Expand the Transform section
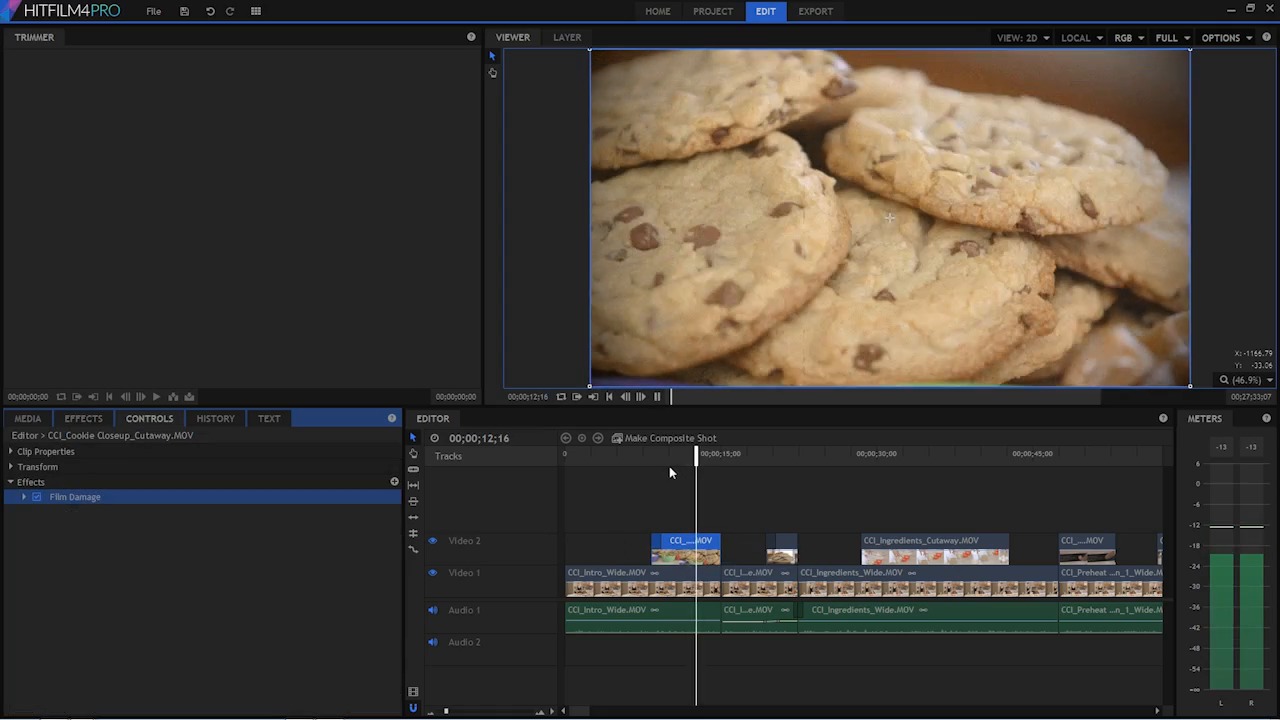1280x720 pixels. click(11, 467)
